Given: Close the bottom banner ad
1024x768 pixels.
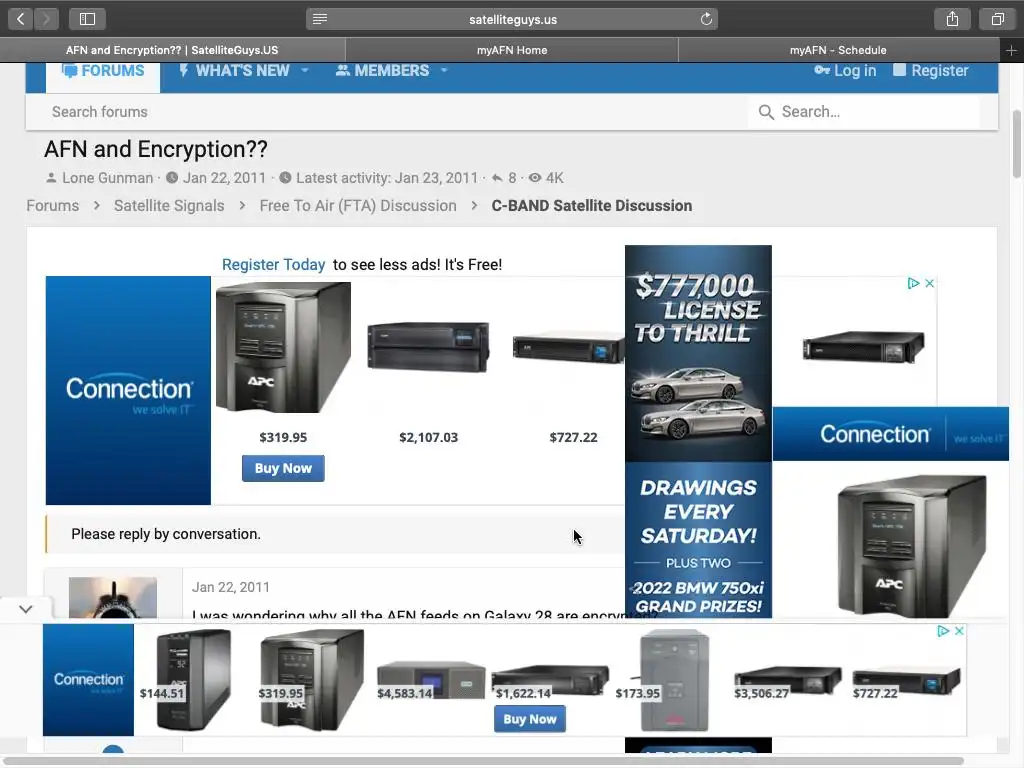Looking at the screenshot, I should click(959, 631).
